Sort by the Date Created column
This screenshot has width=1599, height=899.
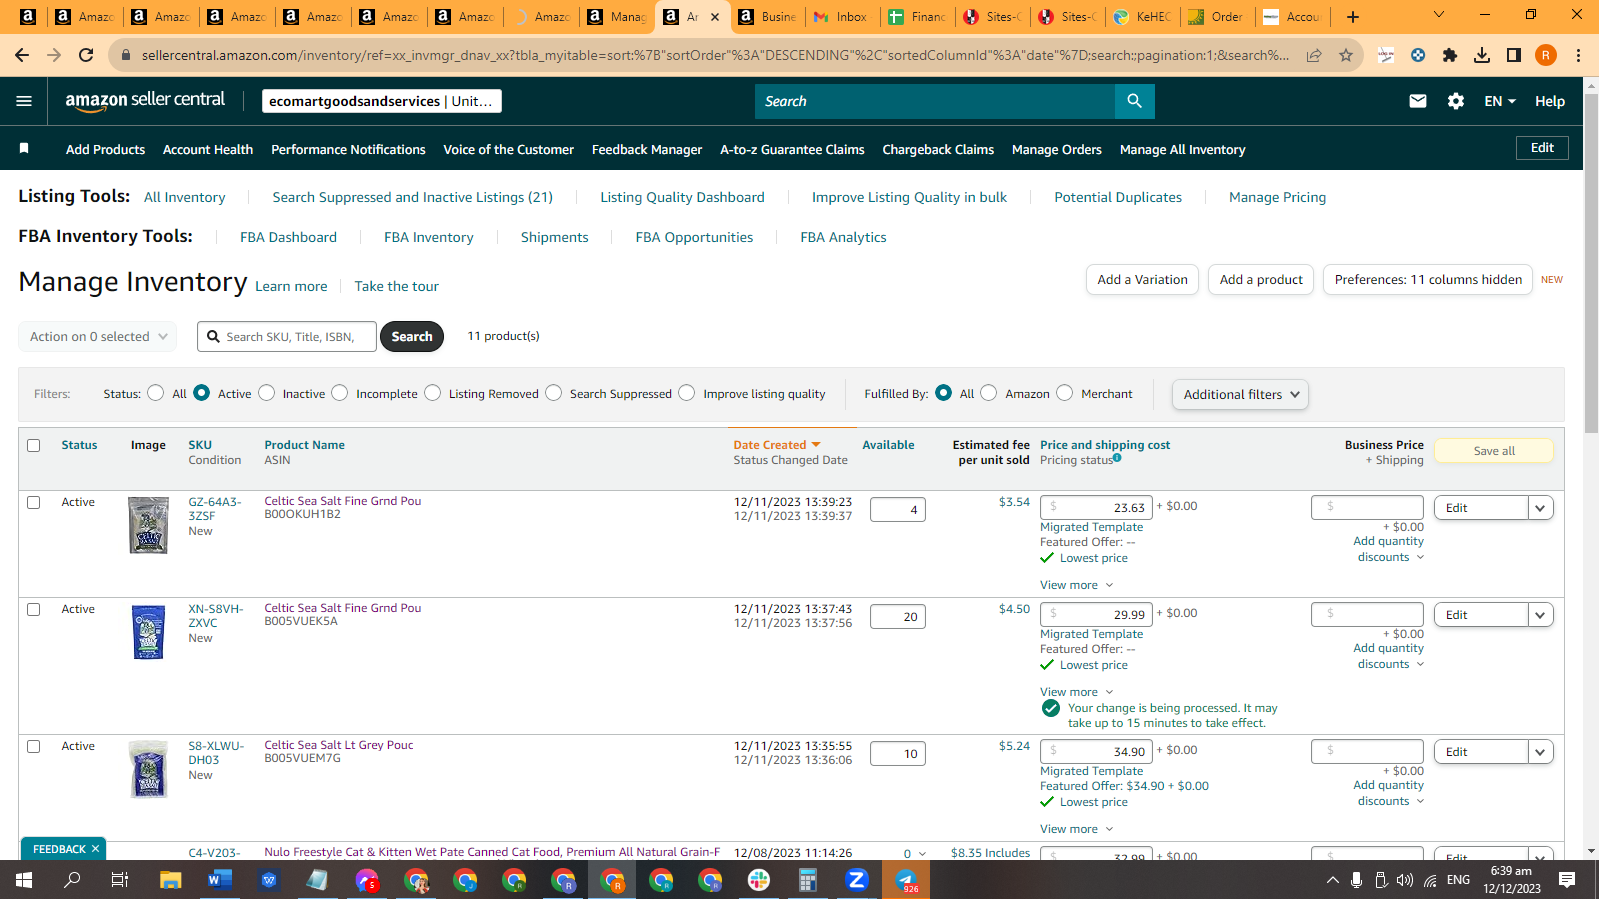coord(777,445)
